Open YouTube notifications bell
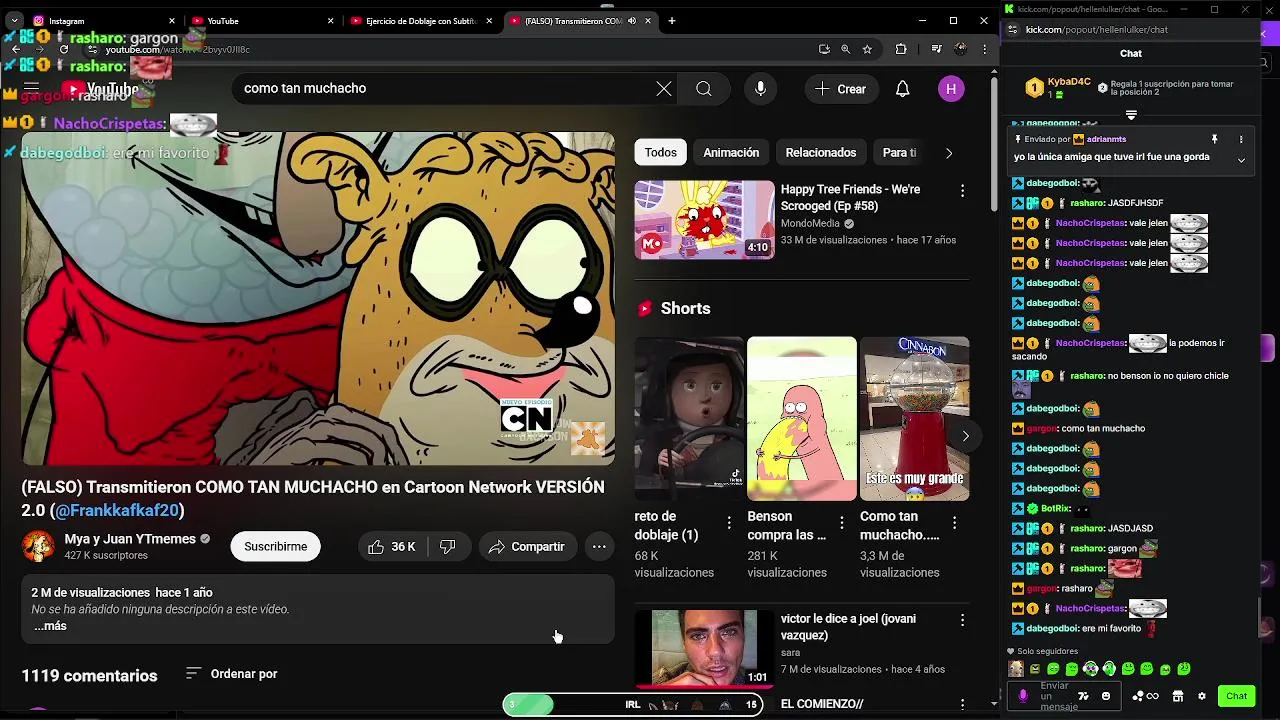Image resolution: width=1280 pixels, height=720 pixels. tap(902, 89)
